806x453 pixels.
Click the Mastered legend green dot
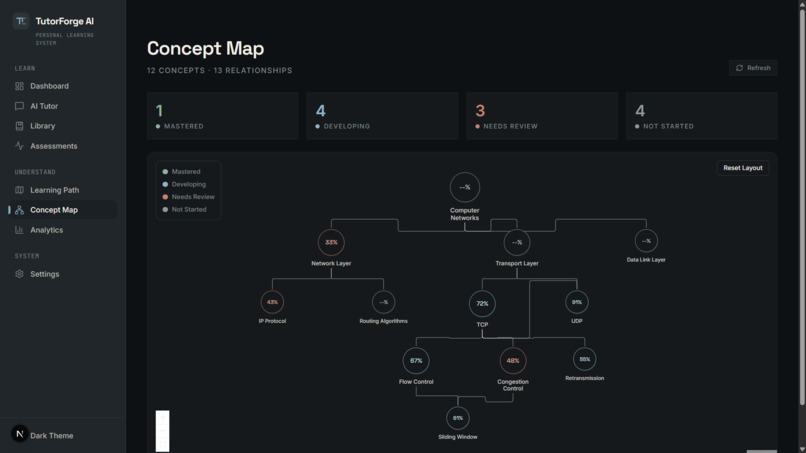point(165,172)
